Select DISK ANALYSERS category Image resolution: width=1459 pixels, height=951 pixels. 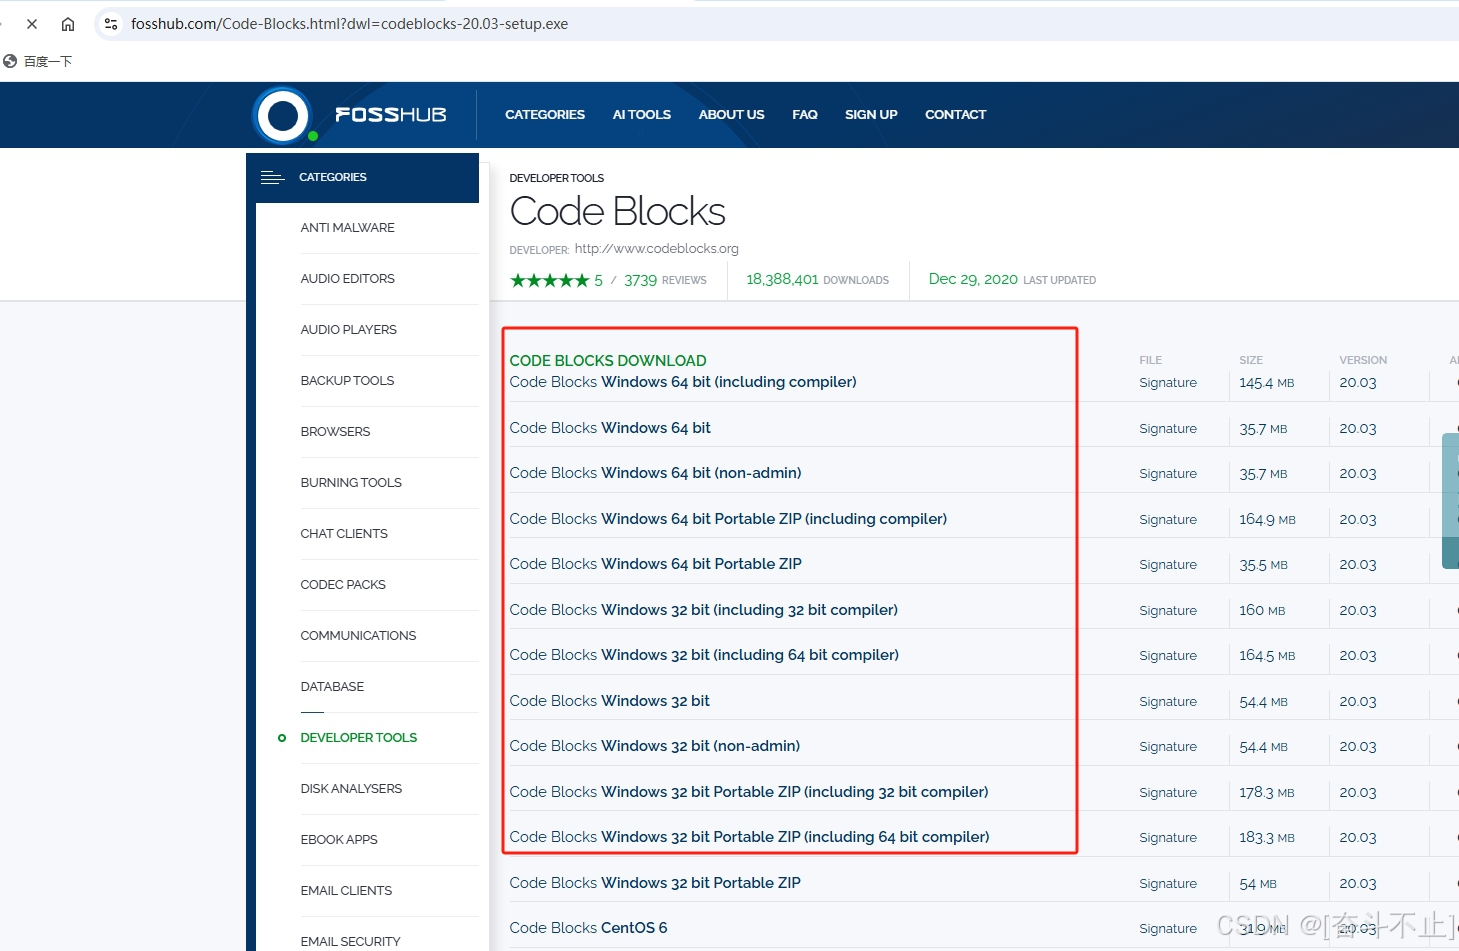(x=351, y=789)
